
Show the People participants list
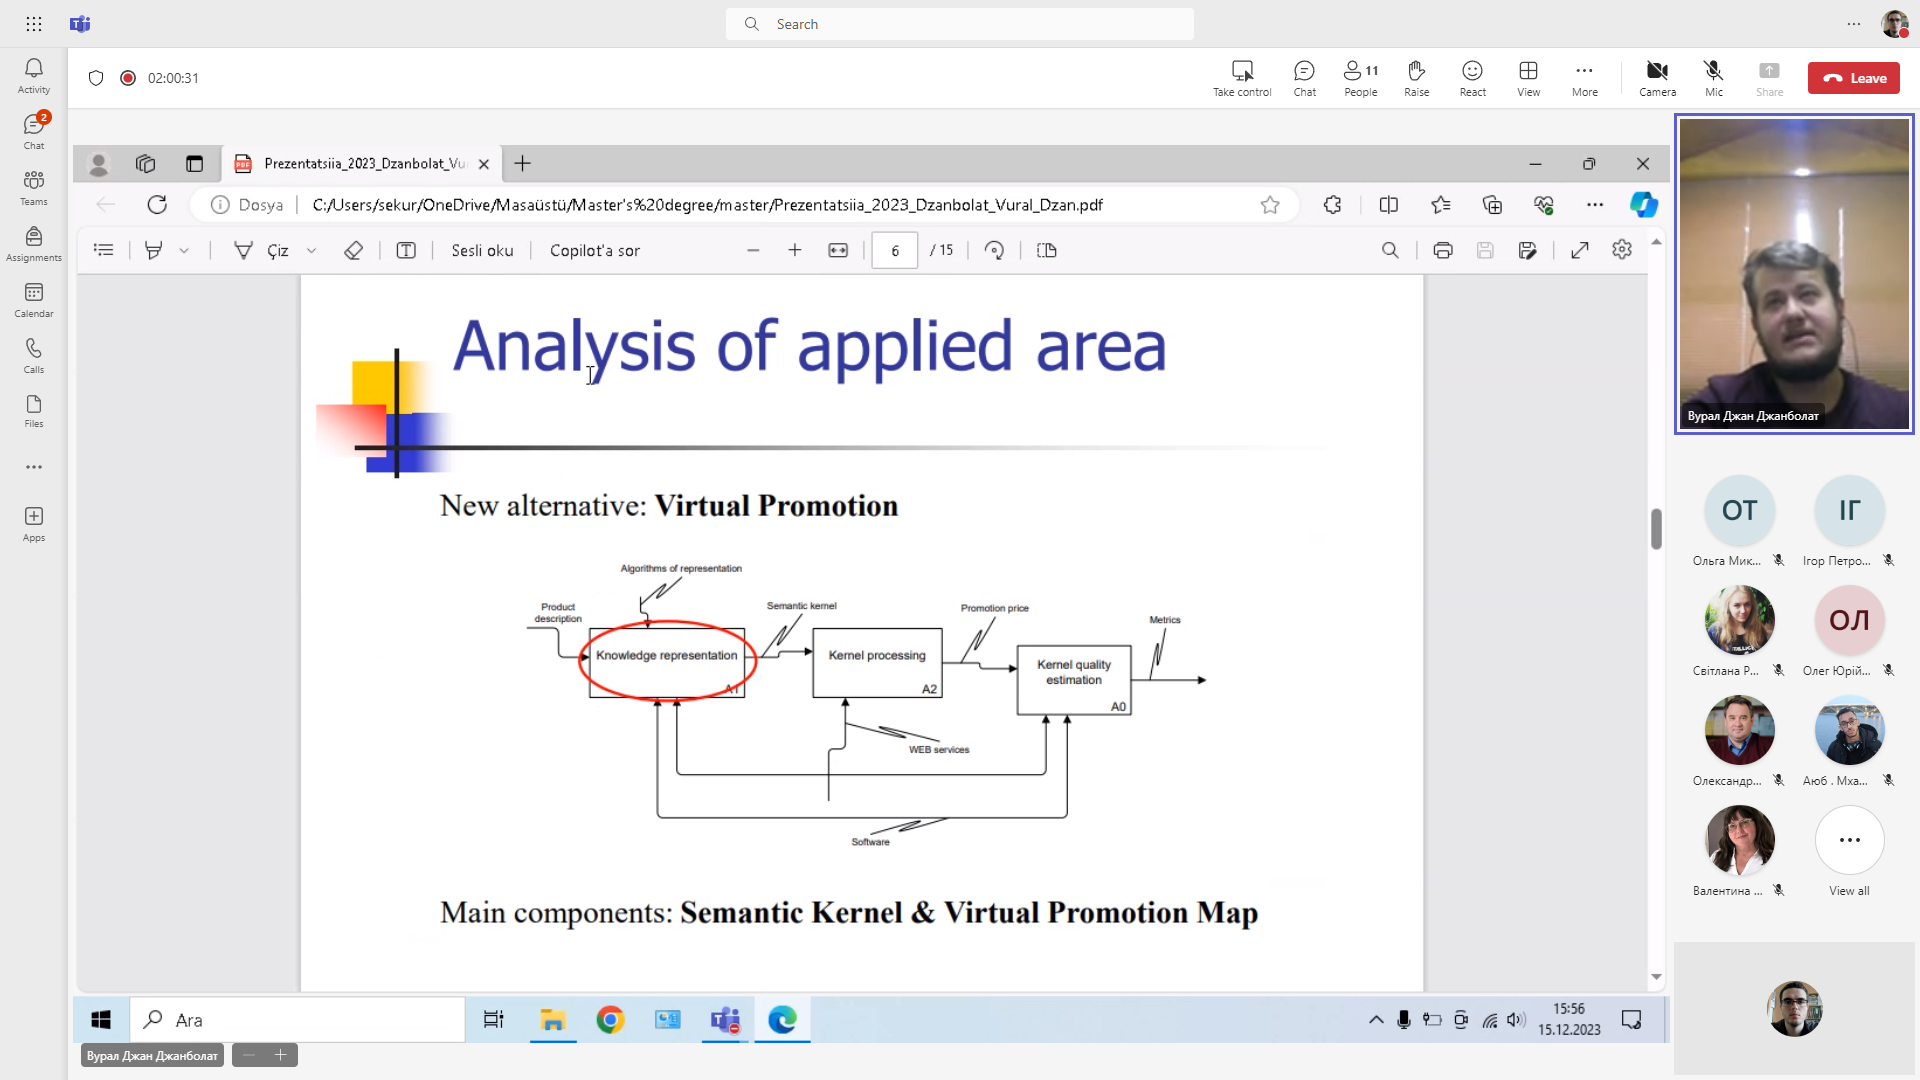coord(1360,77)
